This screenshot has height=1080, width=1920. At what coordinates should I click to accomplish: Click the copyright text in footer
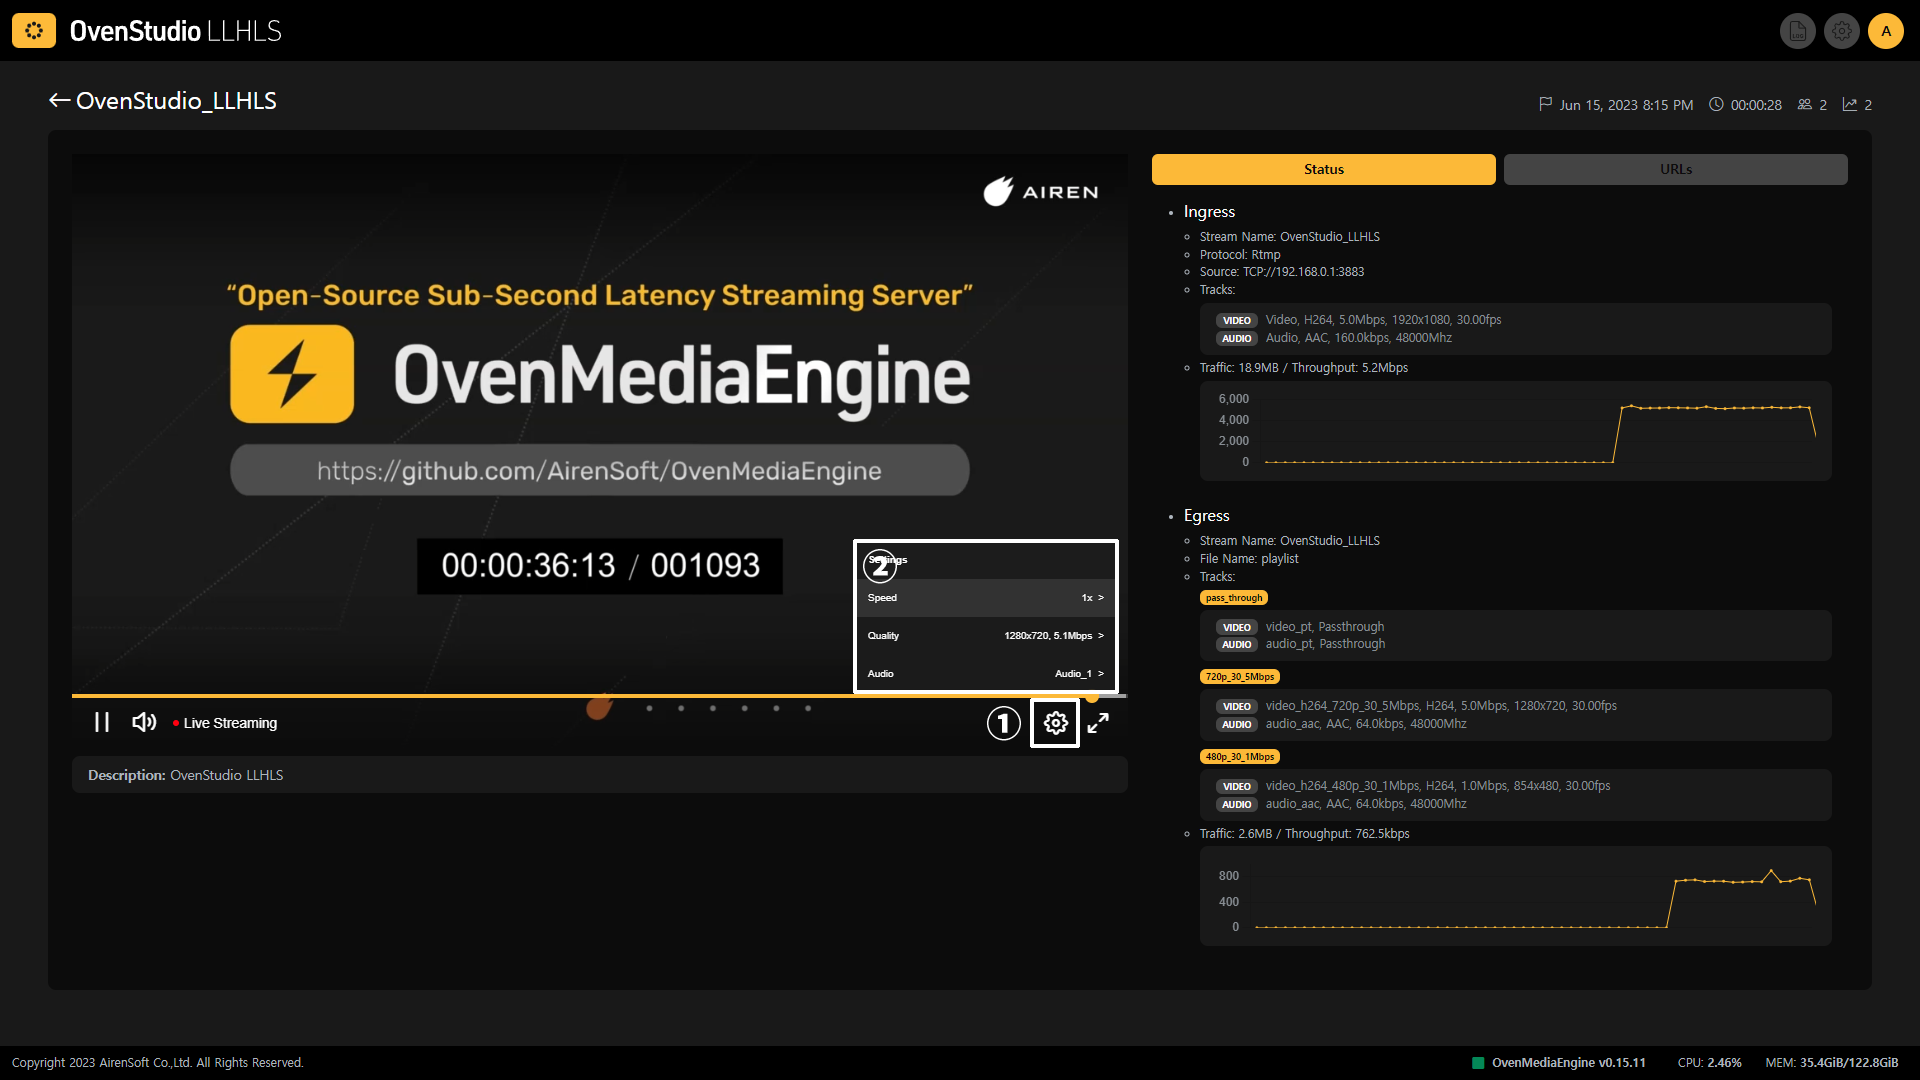158,1063
